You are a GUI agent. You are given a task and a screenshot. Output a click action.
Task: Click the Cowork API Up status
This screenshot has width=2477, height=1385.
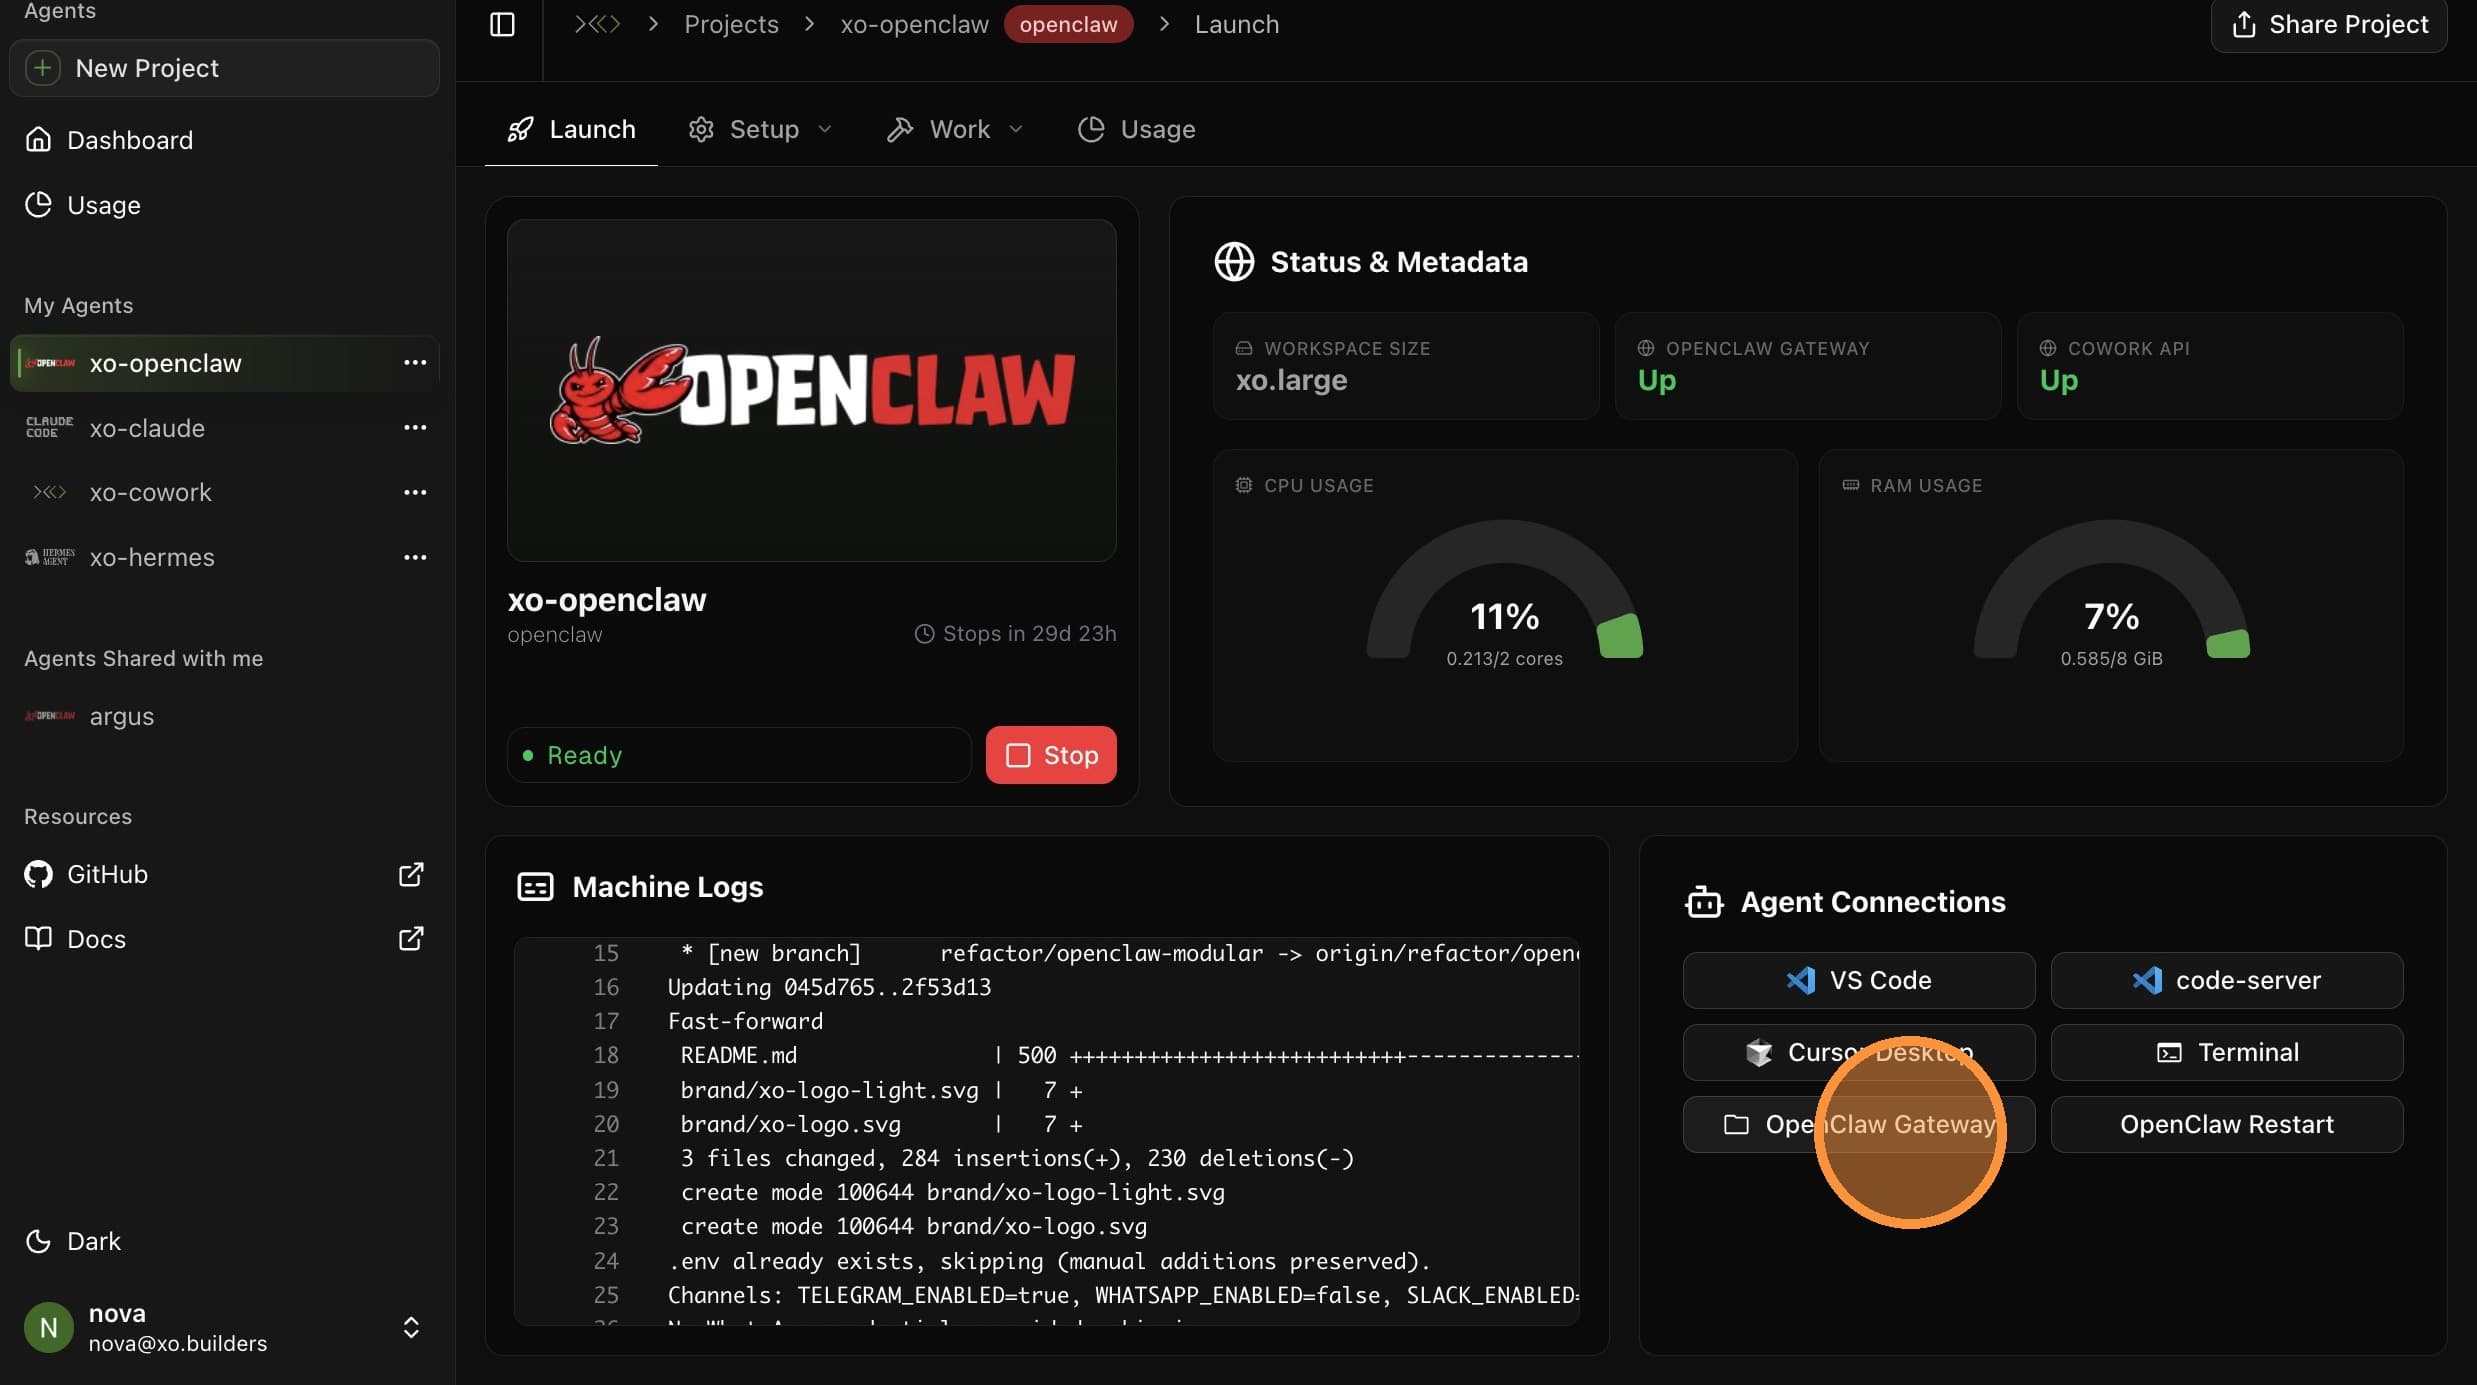(x=2209, y=365)
